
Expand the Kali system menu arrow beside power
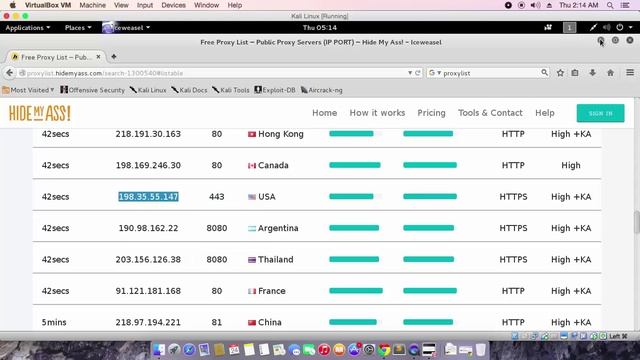631,27
